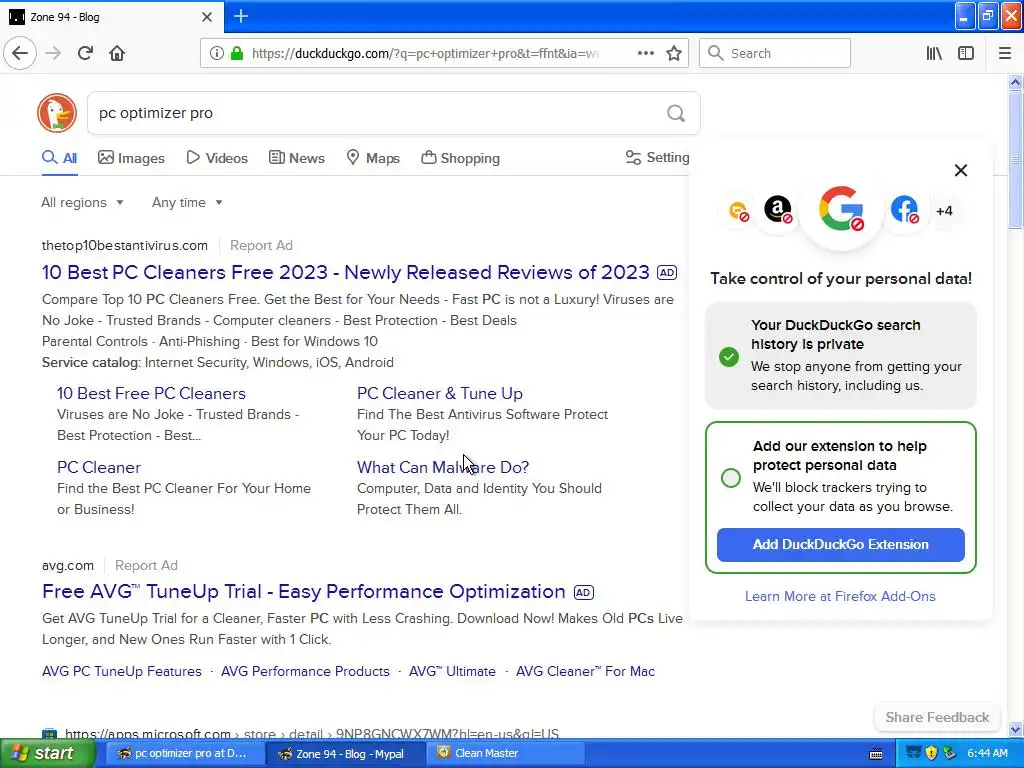Image resolution: width=1024 pixels, height=768 pixels.
Task: Bookmark this page with the star
Action: [x=674, y=53]
